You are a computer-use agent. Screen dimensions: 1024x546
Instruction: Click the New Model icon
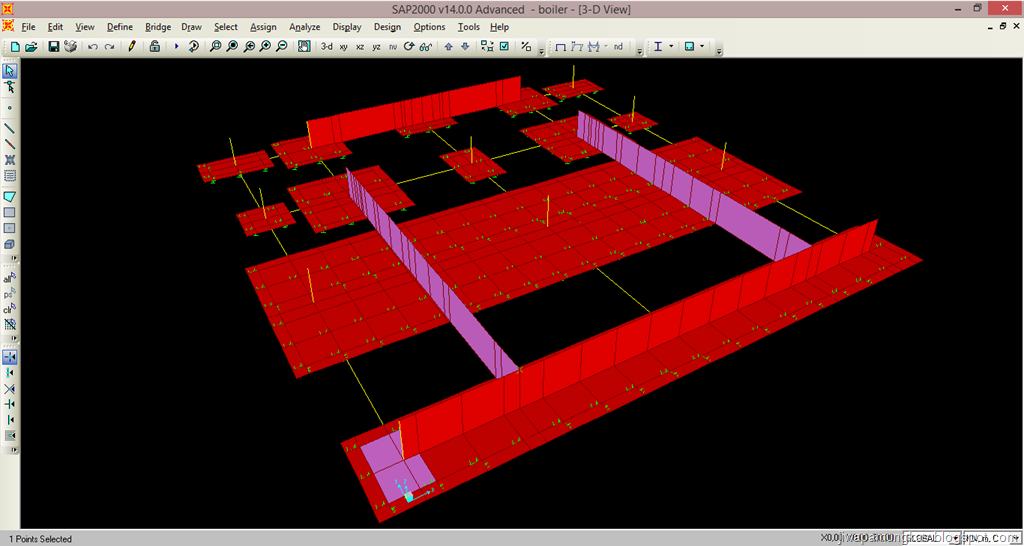click(15, 46)
